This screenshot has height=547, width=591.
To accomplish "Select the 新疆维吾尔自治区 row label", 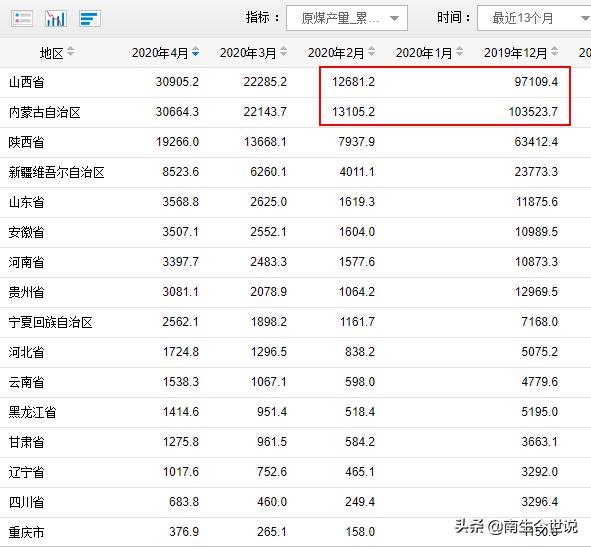I will [57, 172].
